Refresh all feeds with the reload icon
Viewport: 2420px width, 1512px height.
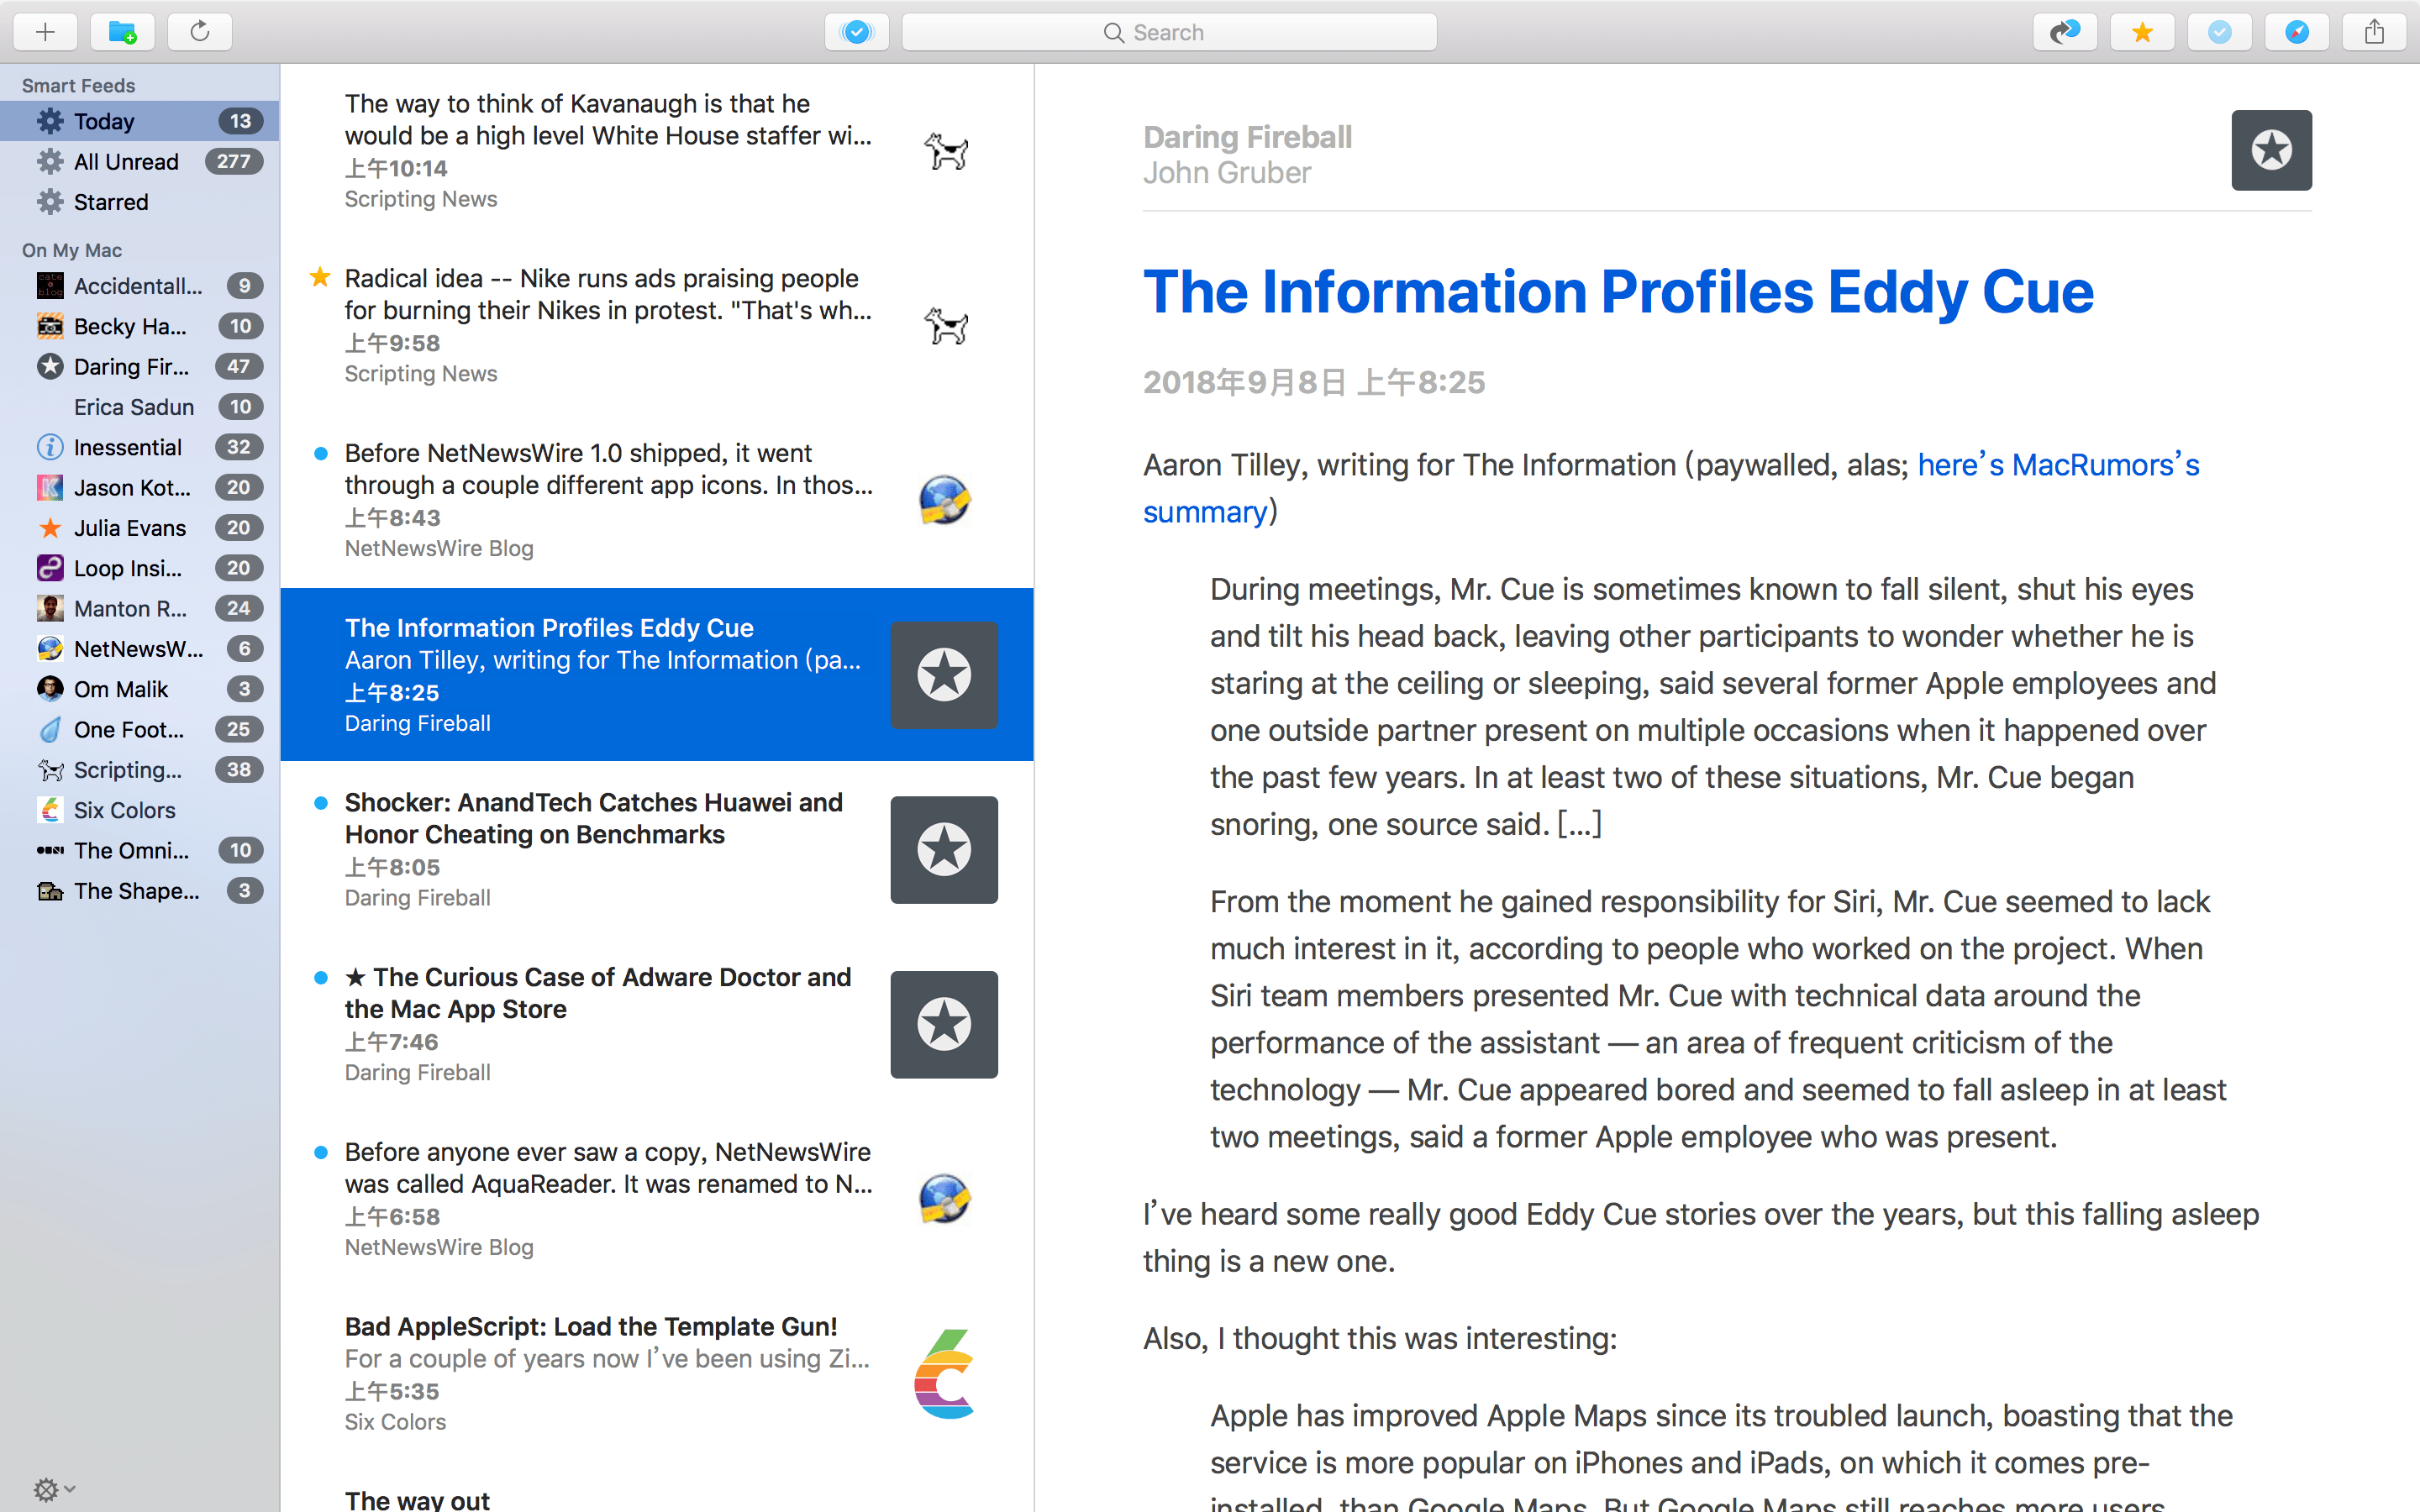point(200,32)
